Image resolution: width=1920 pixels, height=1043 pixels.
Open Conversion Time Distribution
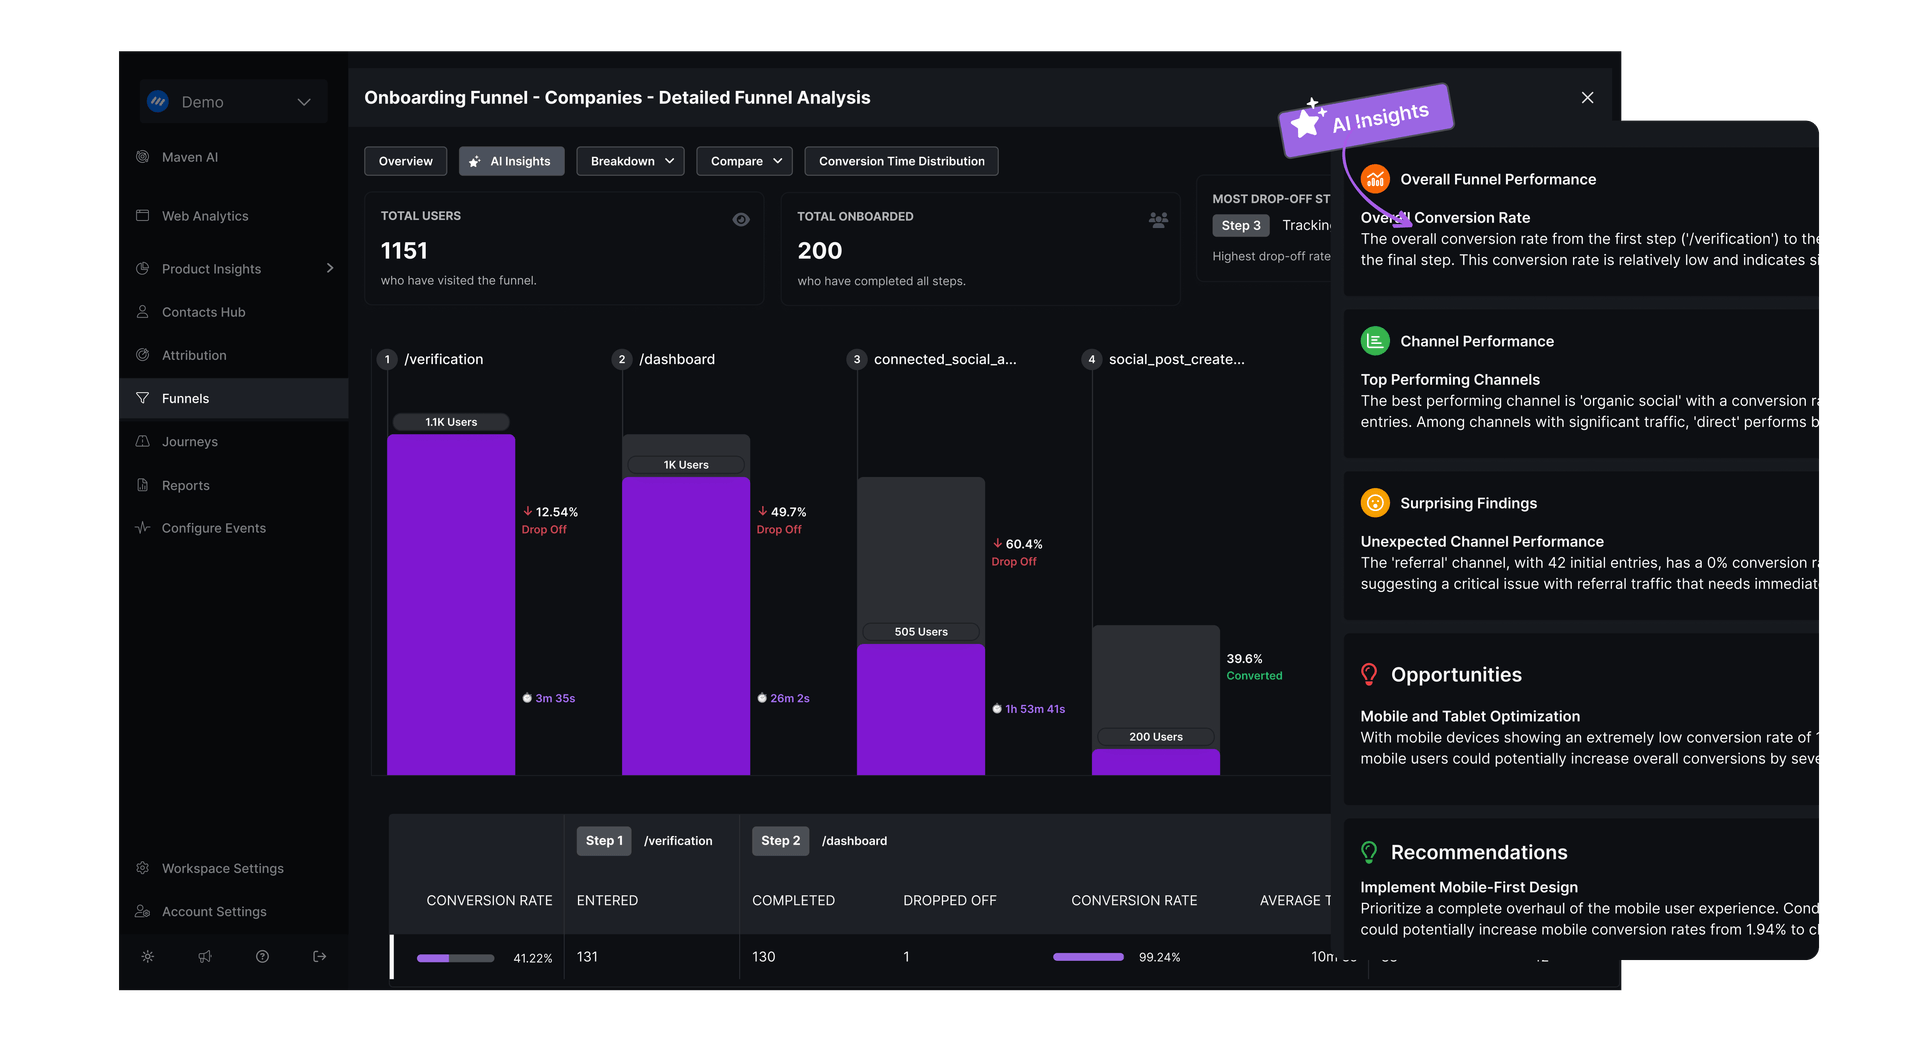pyautogui.click(x=900, y=161)
